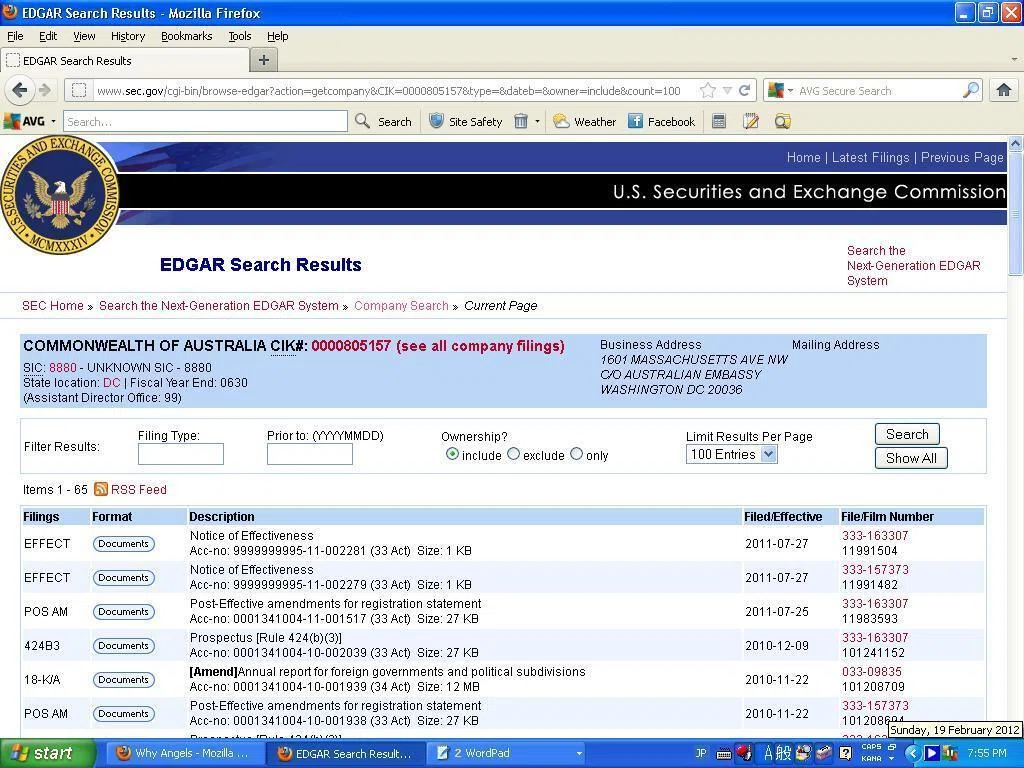
Task: Click the magnifier in AVG Secure Search box
Action: 971,90
